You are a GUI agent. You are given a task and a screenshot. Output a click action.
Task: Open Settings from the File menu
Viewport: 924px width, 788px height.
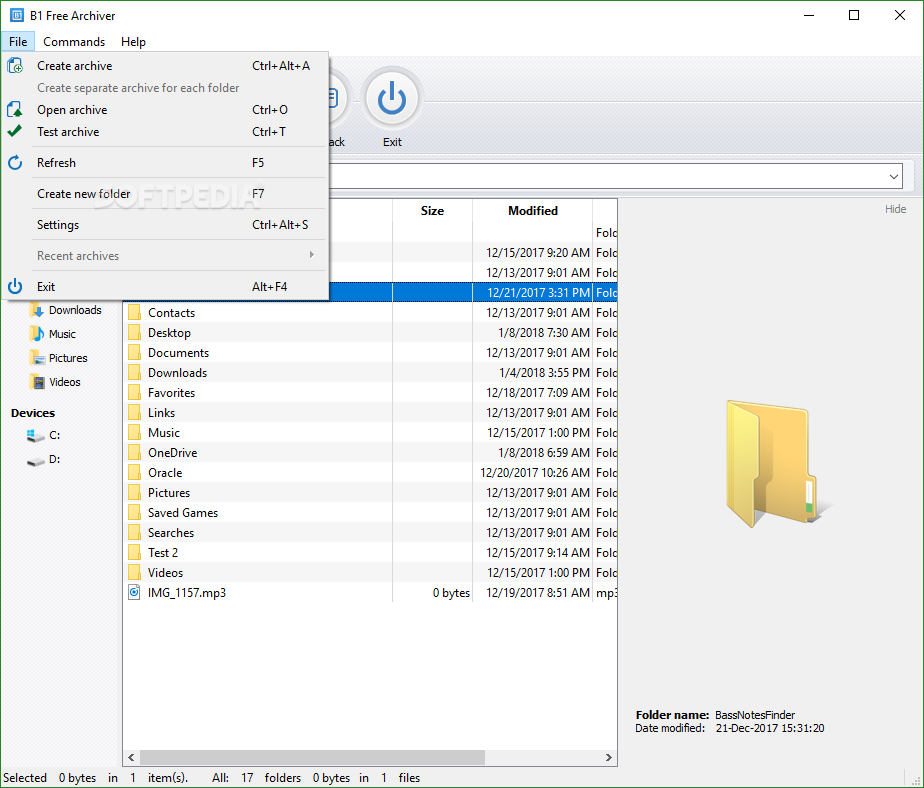(165, 225)
